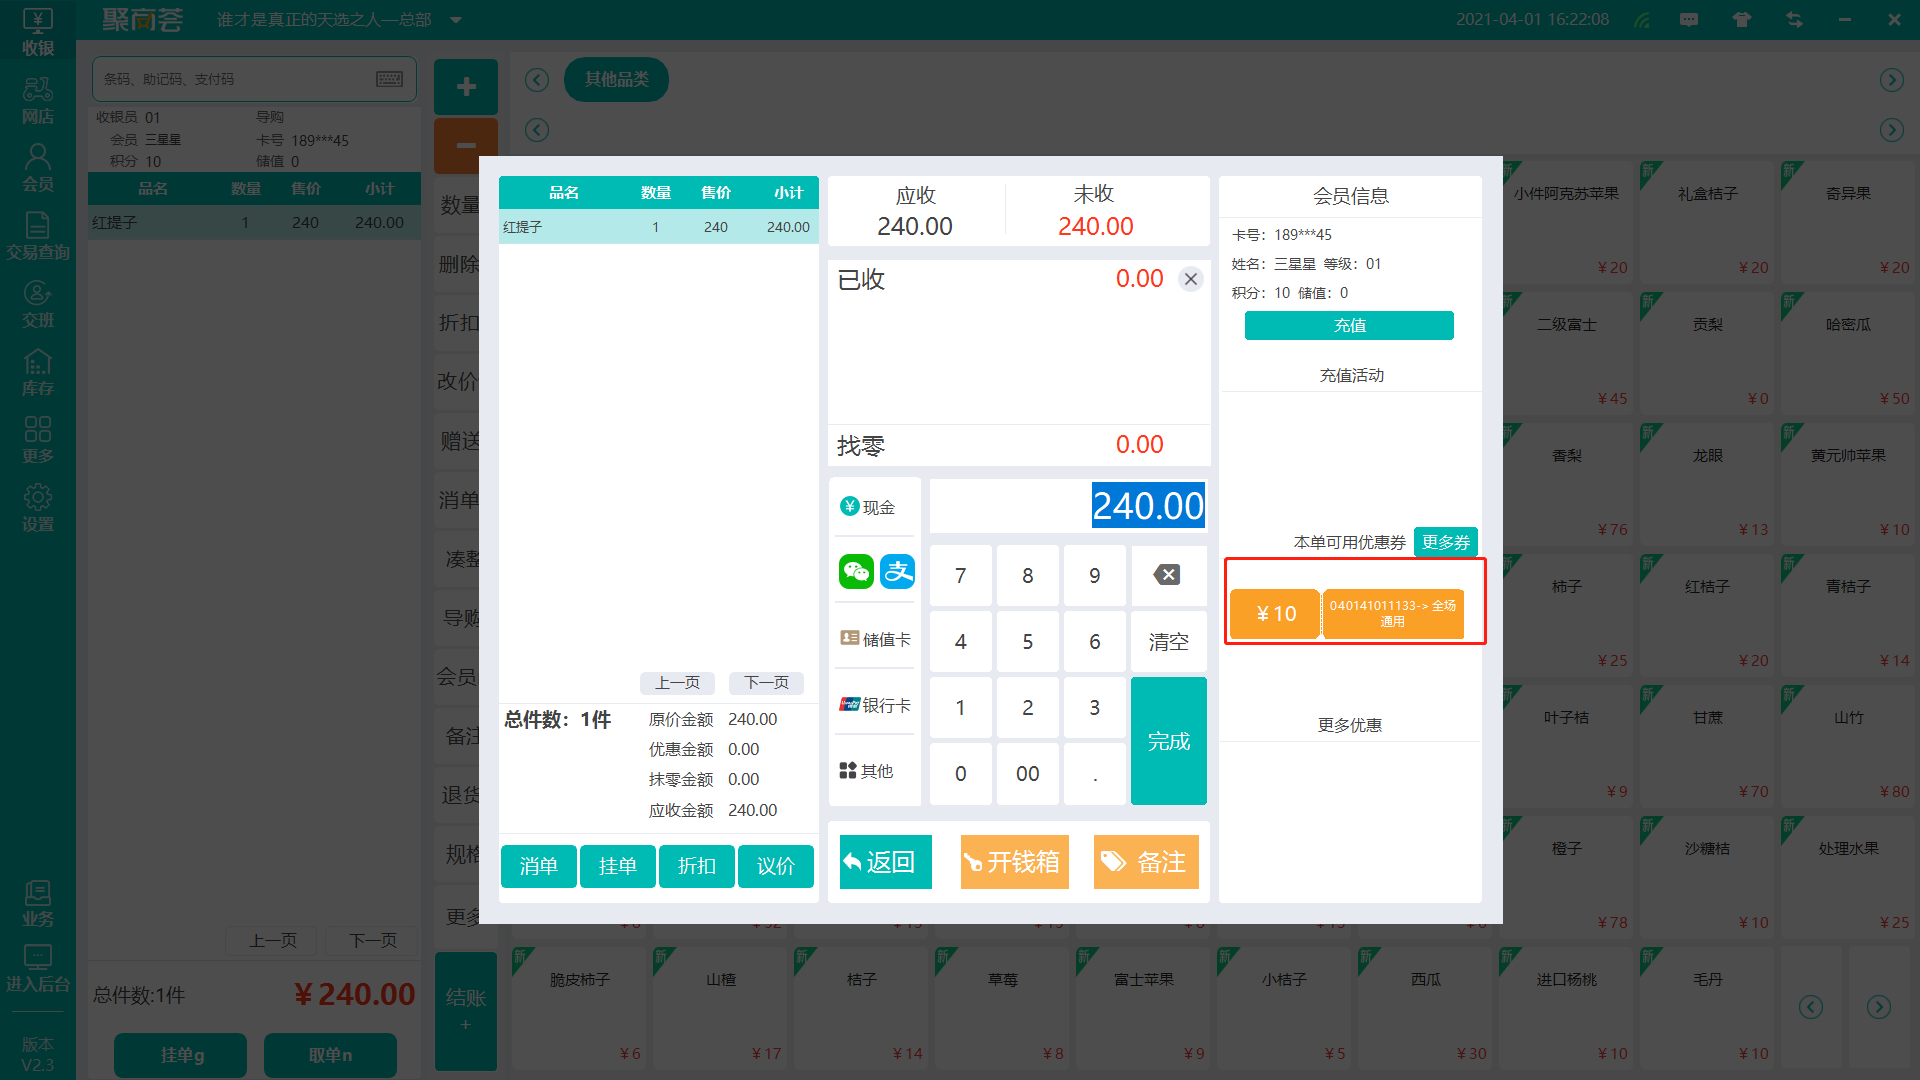Select 红提子 row in dialog item list
The height and width of the screenshot is (1080, 1920).
(x=658, y=227)
